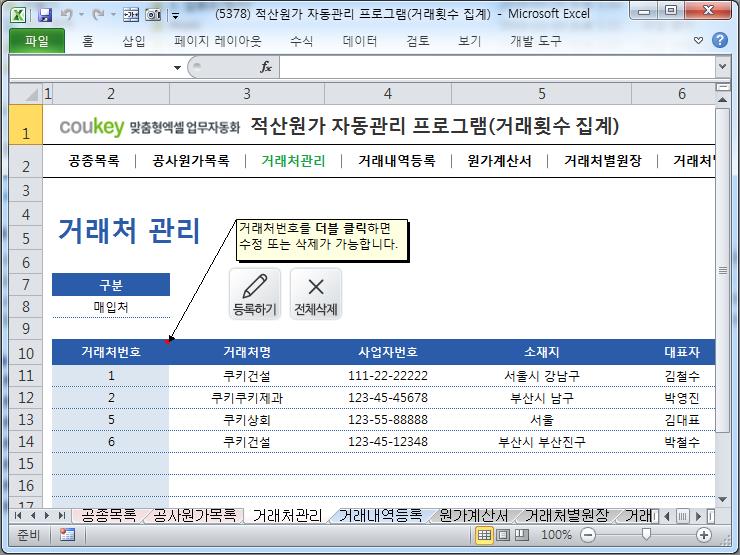Click the 공종목록 navigation link
The image size is (740, 555).
[x=94, y=161]
